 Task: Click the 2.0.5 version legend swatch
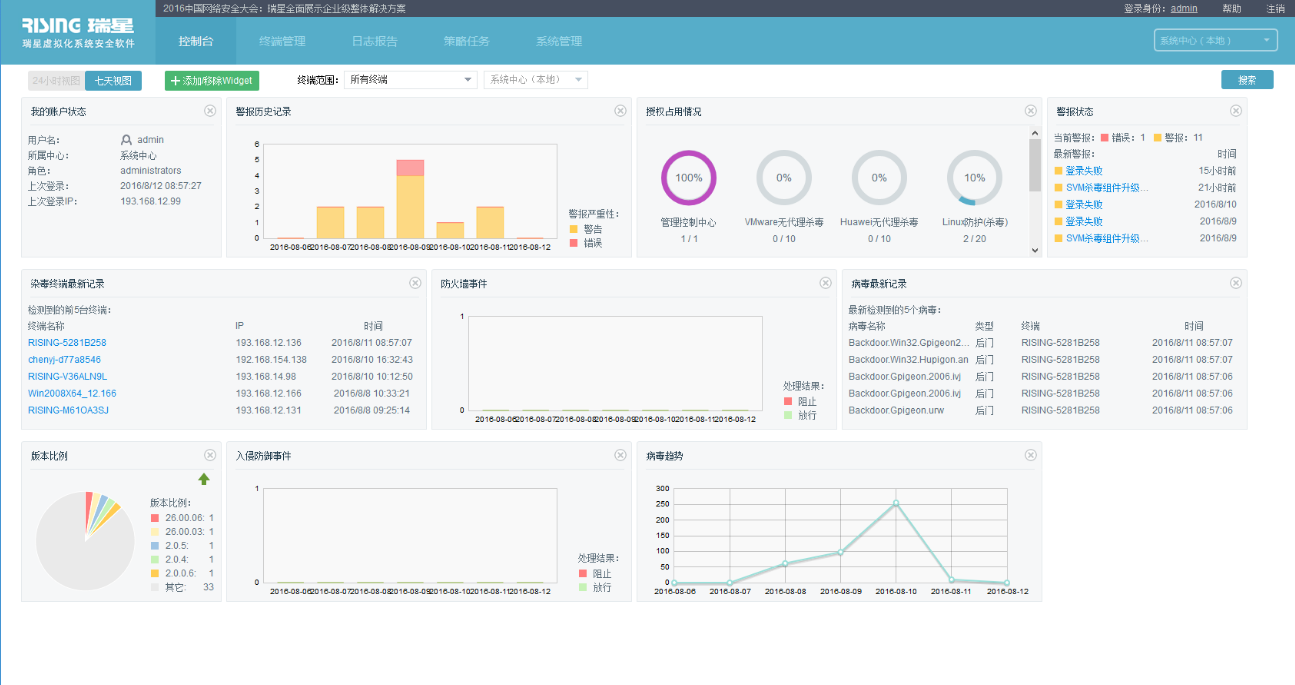click(155, 546)
